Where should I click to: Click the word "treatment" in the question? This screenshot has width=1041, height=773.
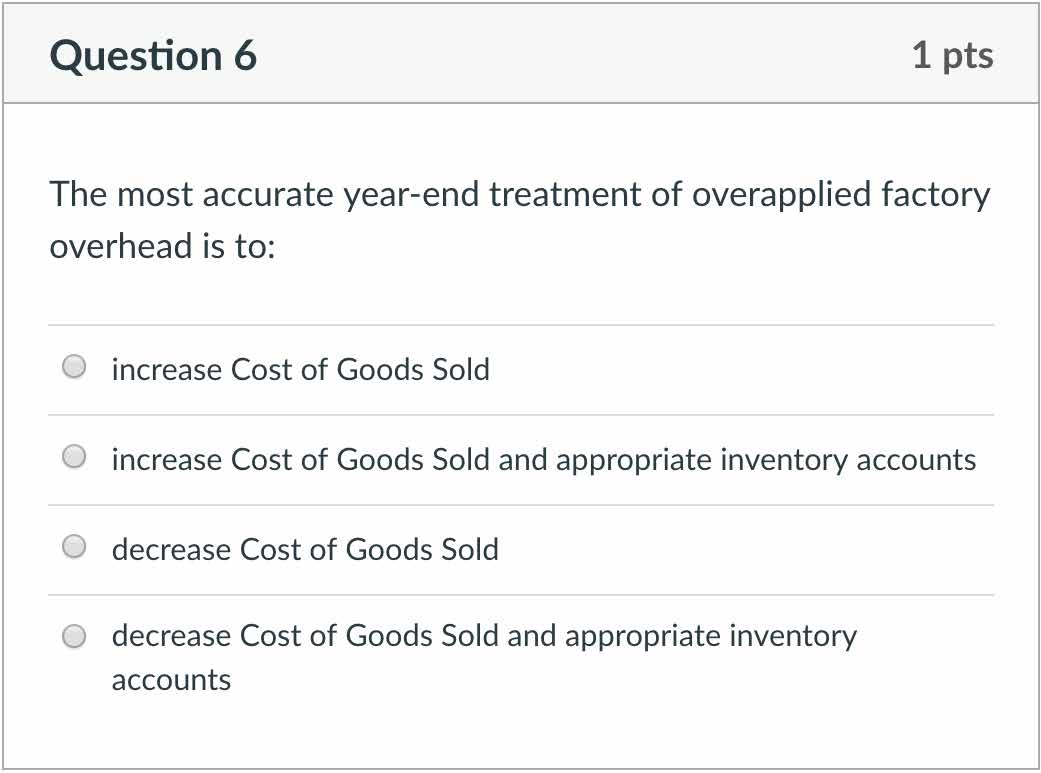564,194
